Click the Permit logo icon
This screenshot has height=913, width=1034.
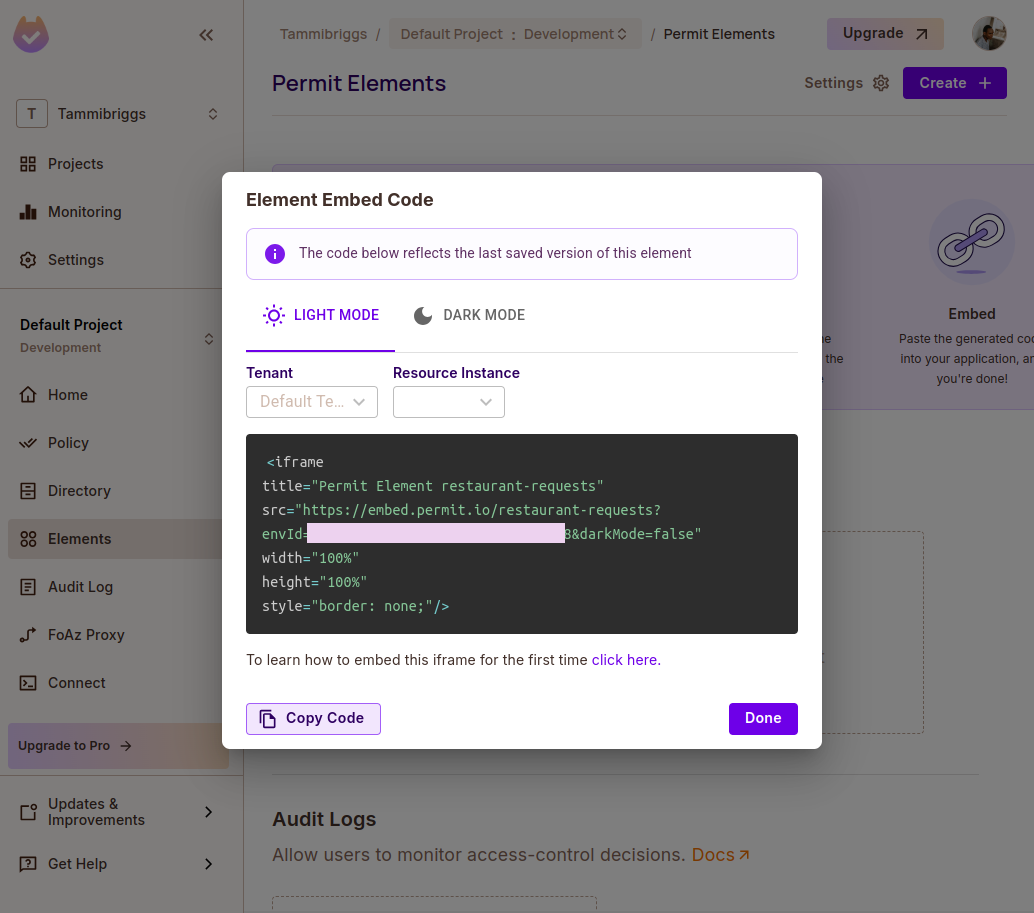pos(31,35)
